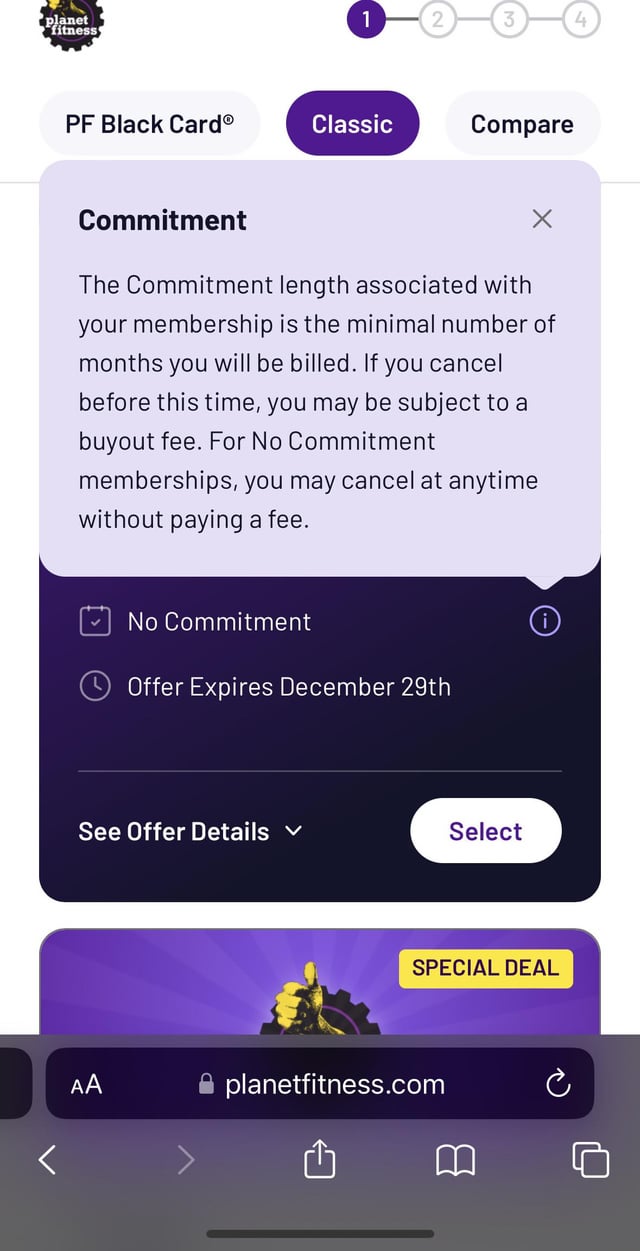This screenshot has height=1251, width=640.
Task: Open the Compare tab
Action: tap(522, 123)
